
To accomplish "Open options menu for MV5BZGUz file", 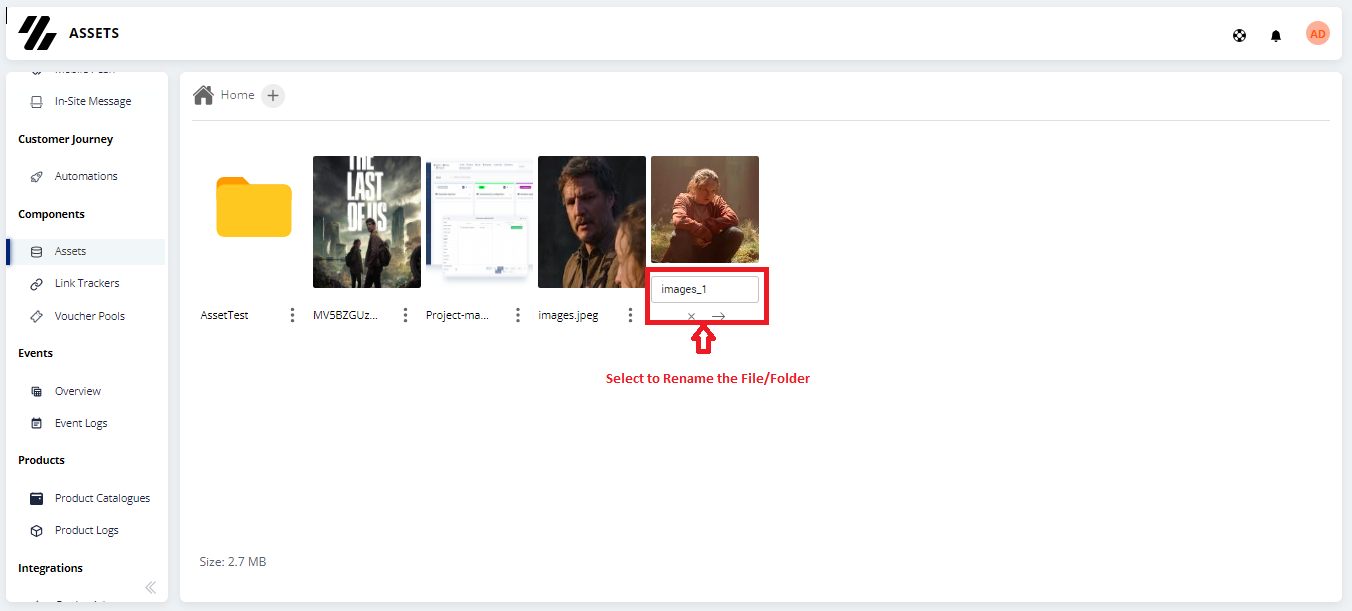I will point(405,315).
